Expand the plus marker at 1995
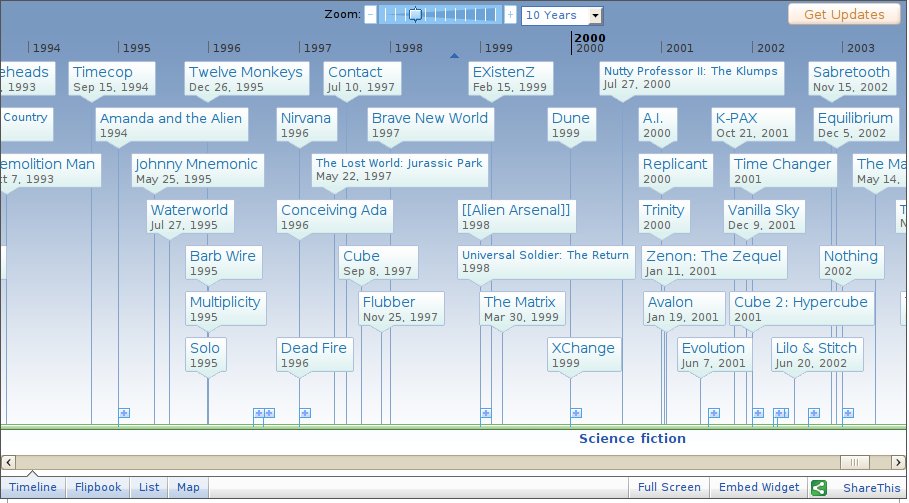Image resolution: width=909 pixels, height=503 pixels. (x=124, y=413)
